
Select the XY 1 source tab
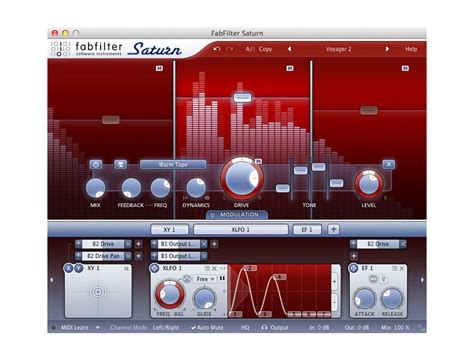coord(170,229)
